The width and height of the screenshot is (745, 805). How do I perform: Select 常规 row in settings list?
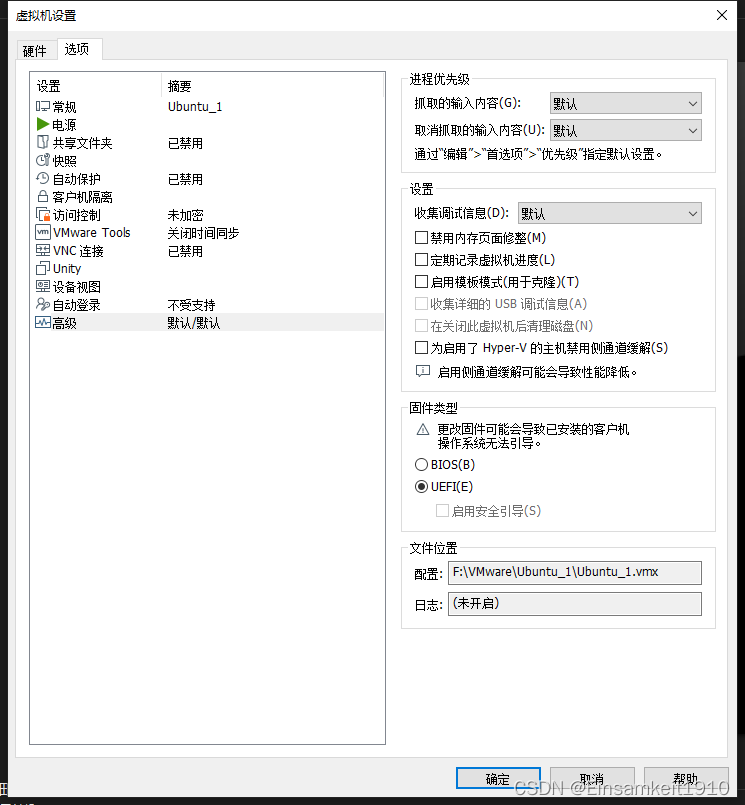click(207, 106)
